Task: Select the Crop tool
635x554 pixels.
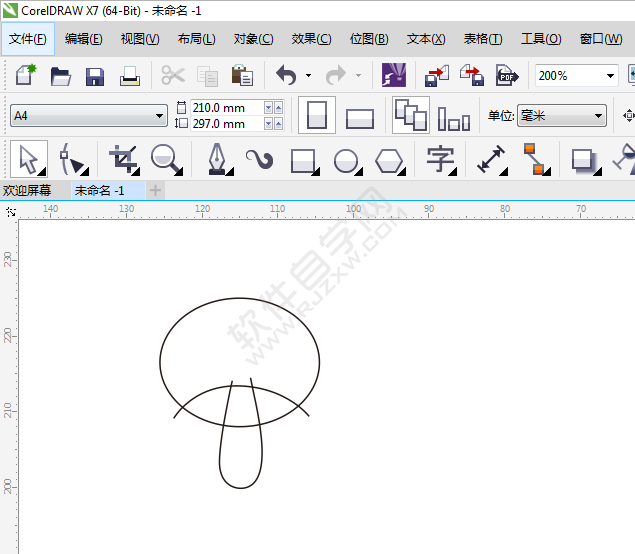Action: (122, 159)
